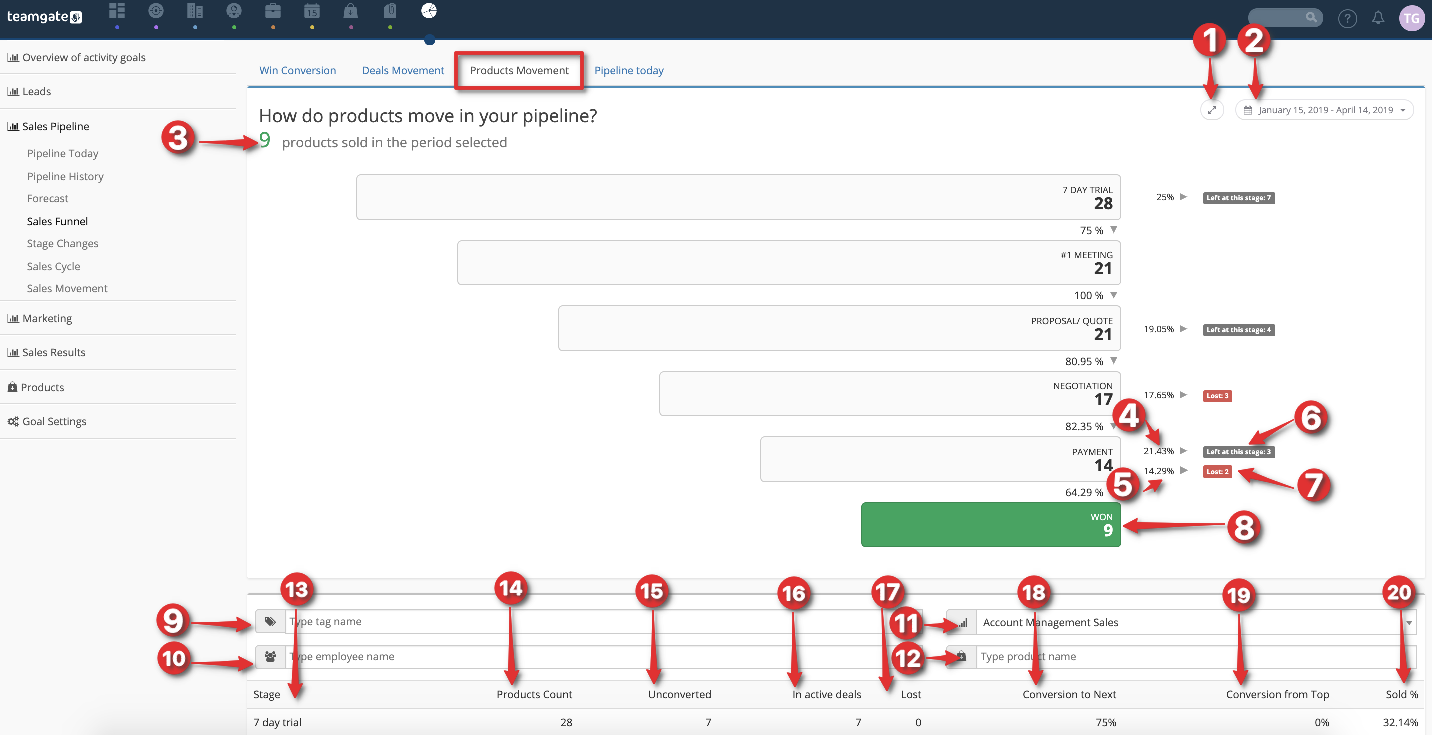Click the Payment funnel bar
The image size is (1432, 735).
coord(940,459)
